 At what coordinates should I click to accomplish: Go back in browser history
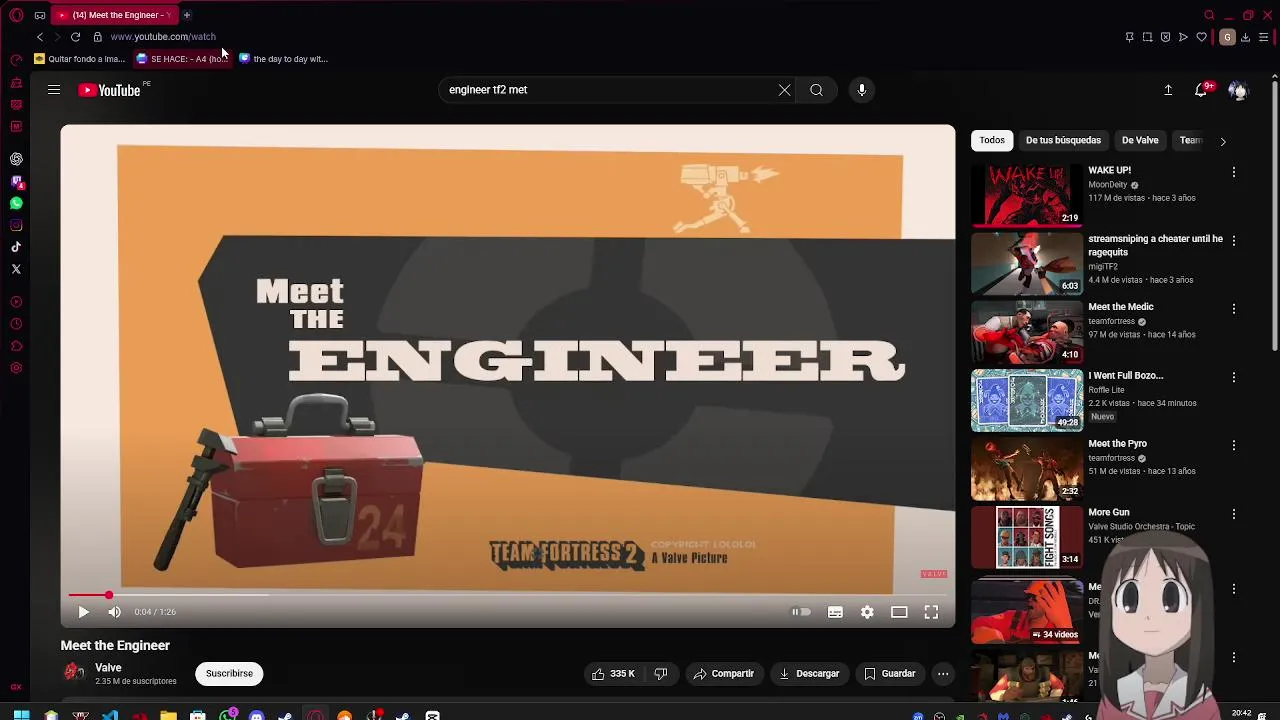click(x=40, y=37)
